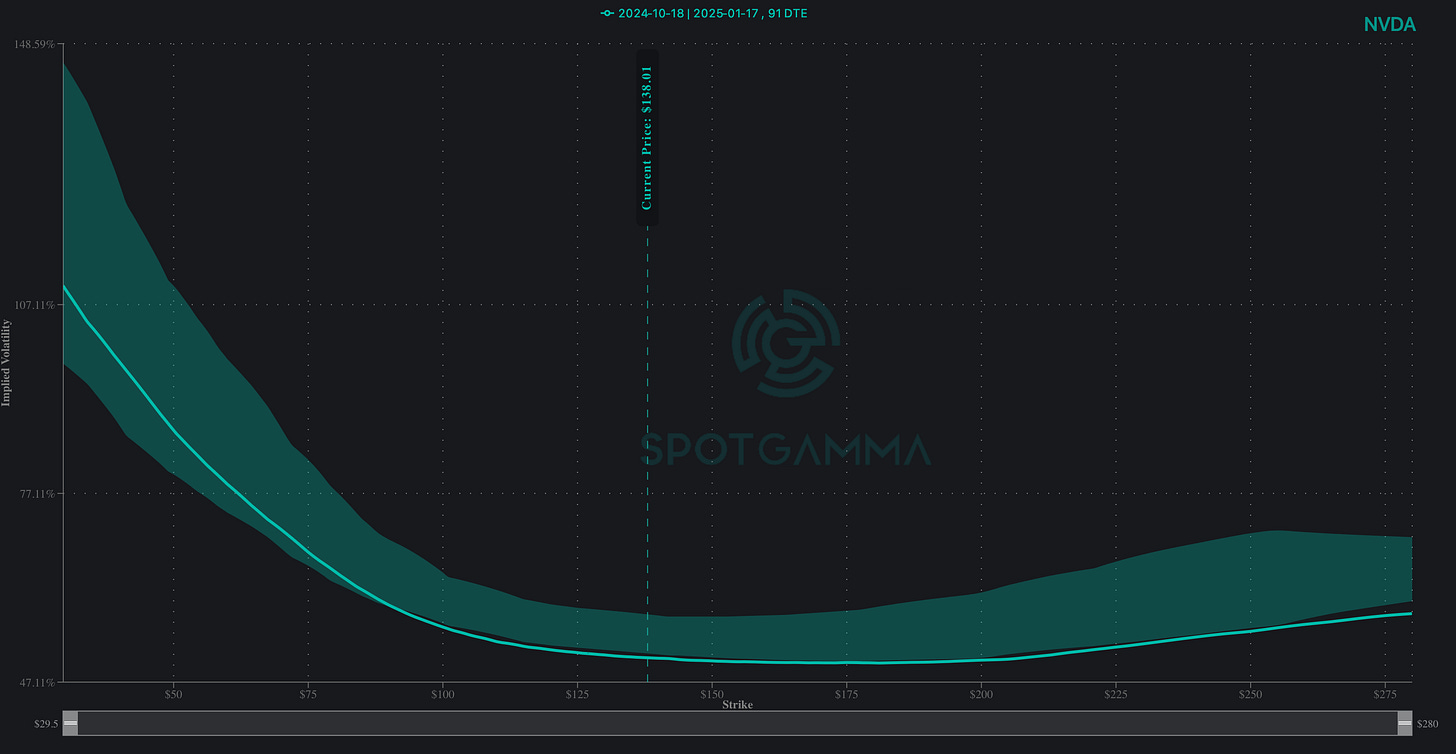Screen dimensions: 1456x754
Task: Click the left range slider handle
Action: point(70,723)
